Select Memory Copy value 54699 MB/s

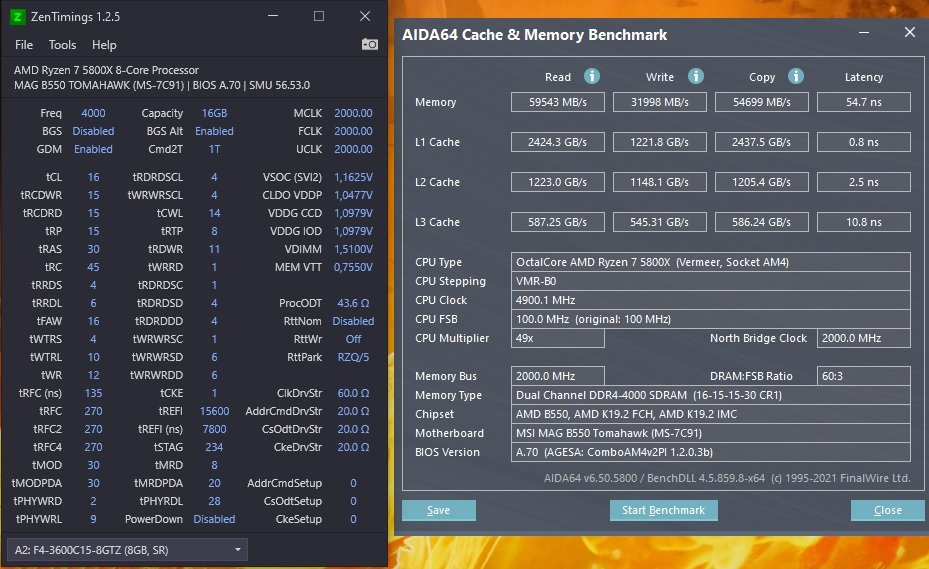761,102
